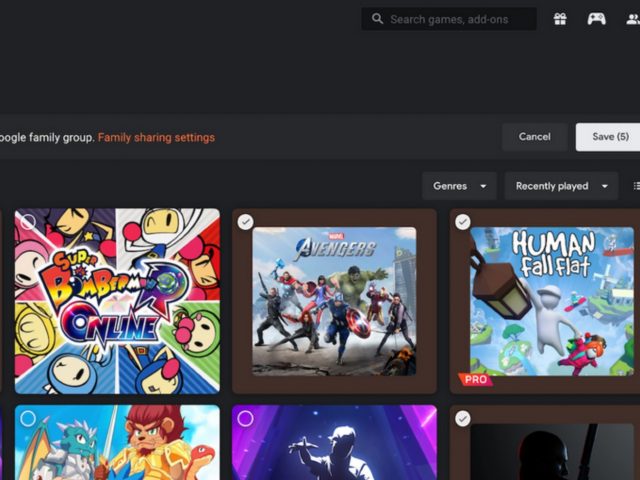The width and height of the screenshot is (640, 480).
Task: Uncheck the dark hooded figure game checkbox
Action: (463, 418)
